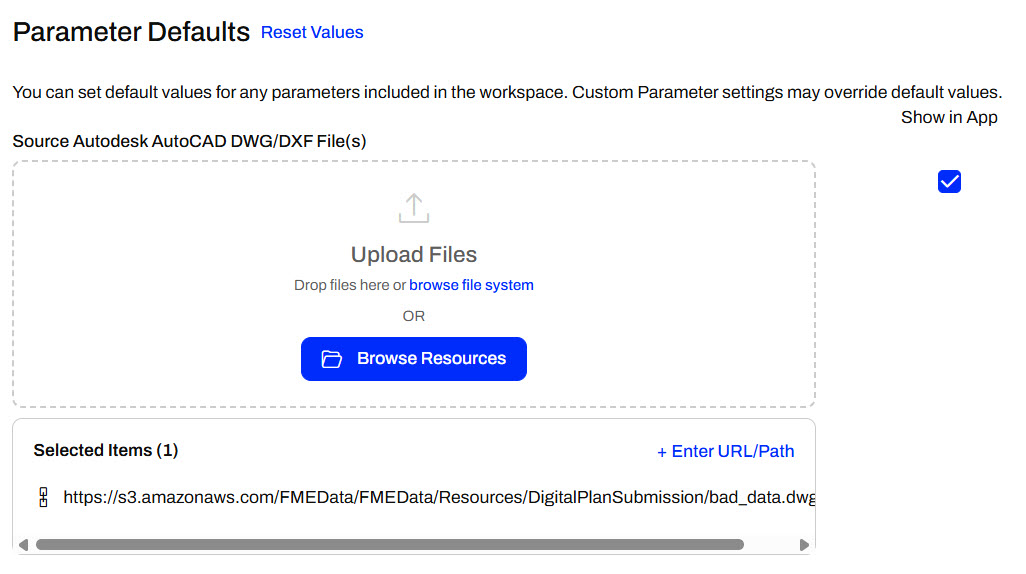Click the OR separator text
The image size is (1026, 574).
(413, 316)
